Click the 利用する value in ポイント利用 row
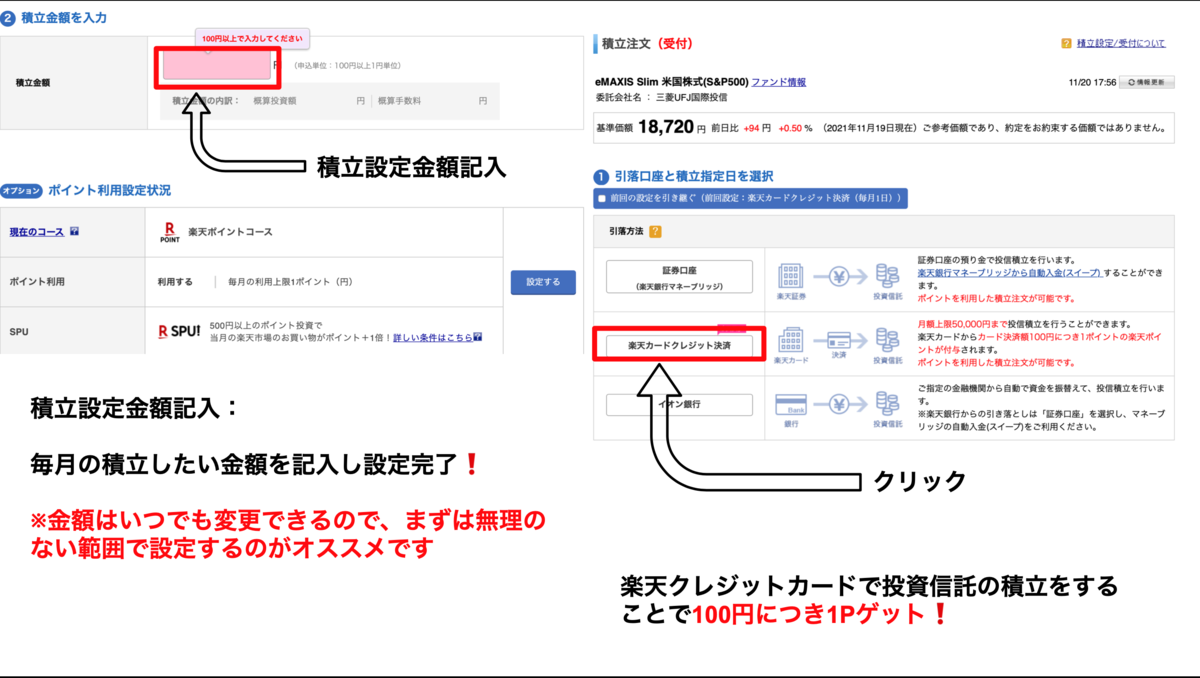This screenshot has height=678, width=1200. click(175, 282)
